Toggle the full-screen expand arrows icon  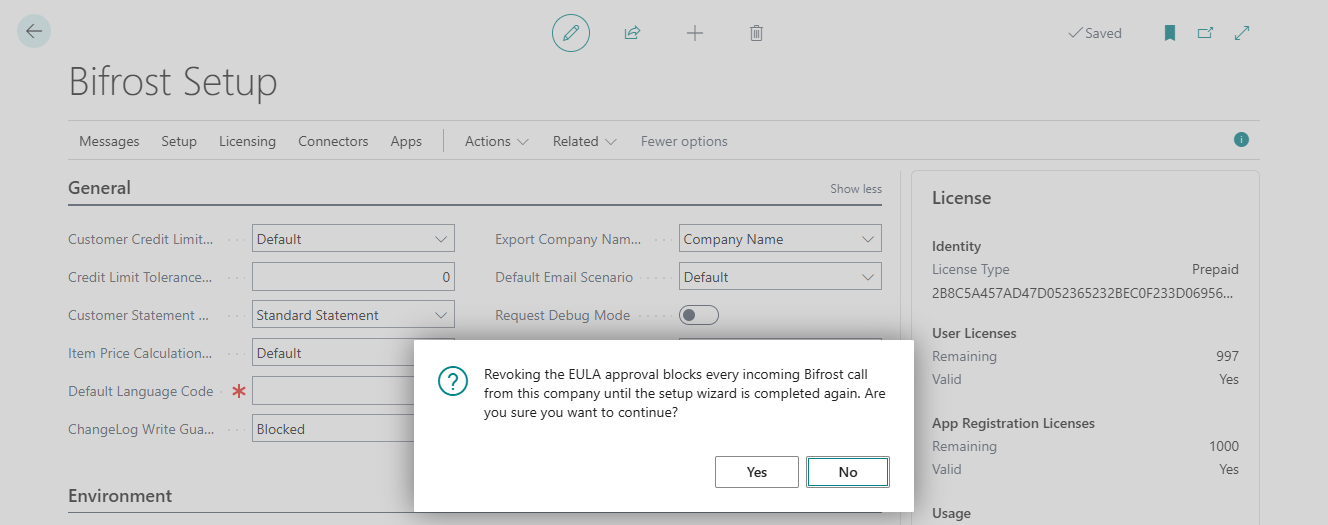(x=1242, y=33)
